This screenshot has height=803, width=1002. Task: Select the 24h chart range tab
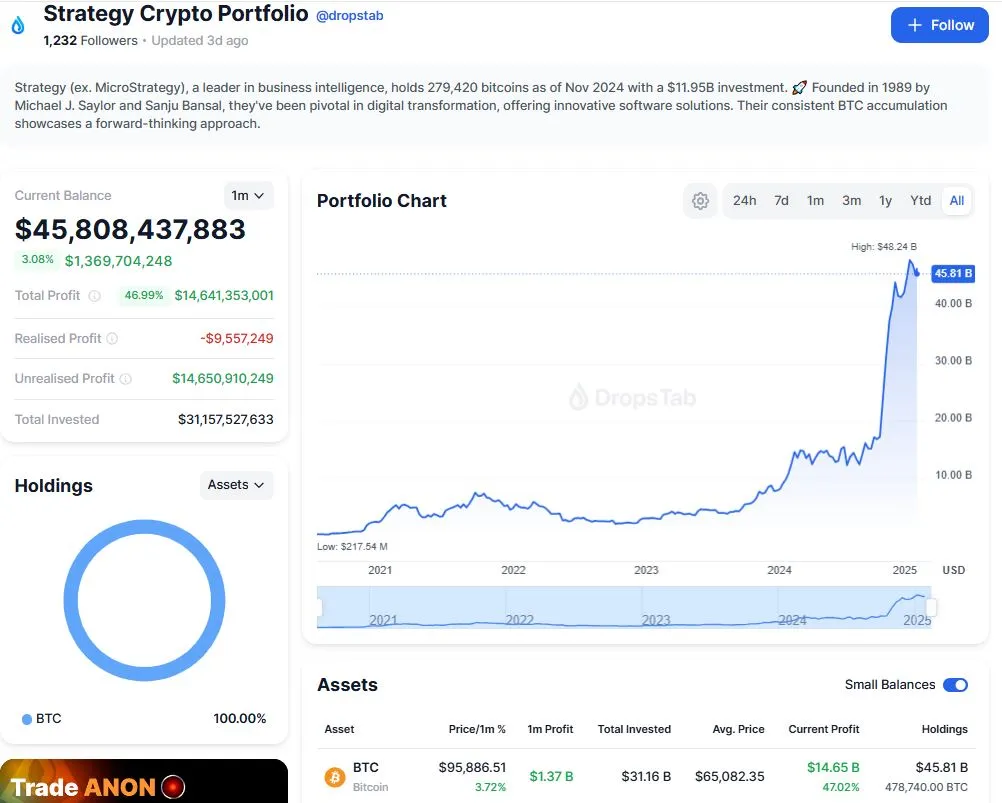tap(744, 201)
